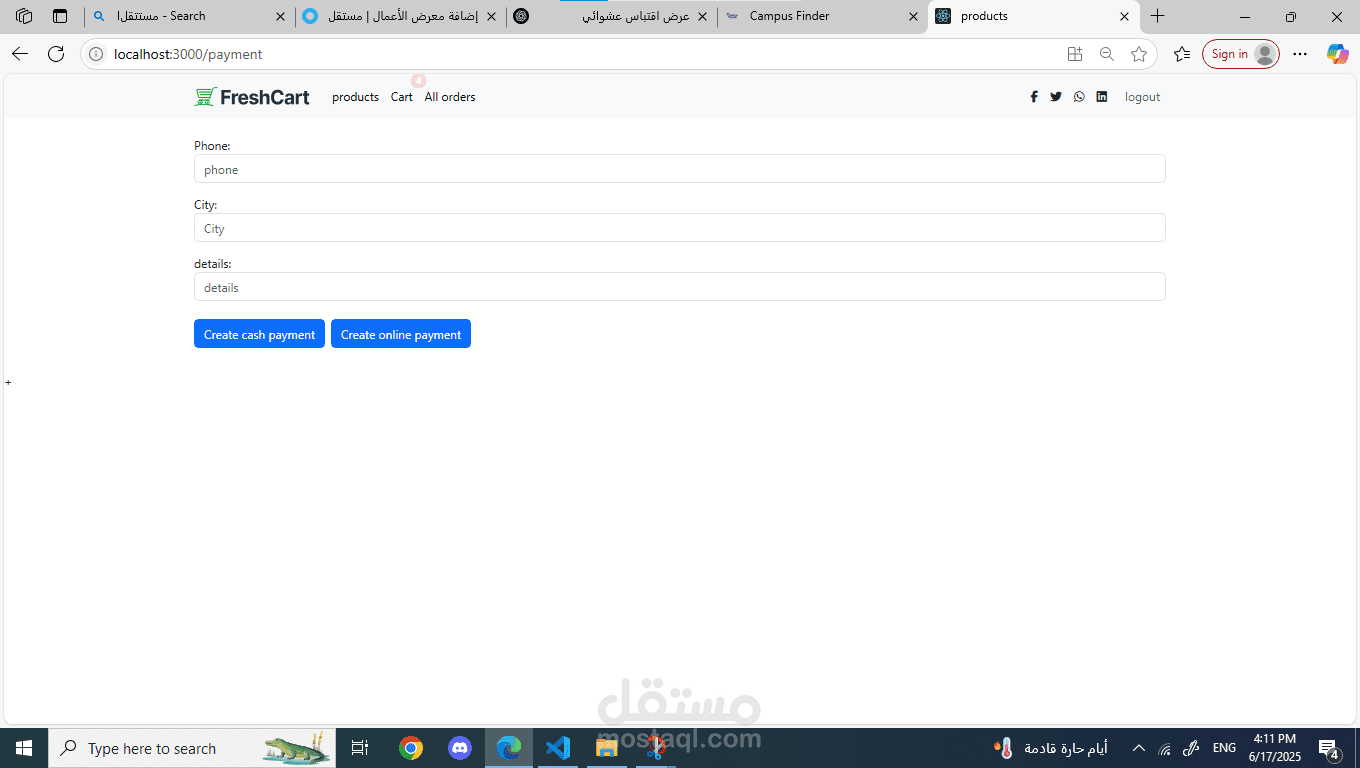1360x768 pixels.
Task: View site information icon in address bar
Action: click(96, 54)
